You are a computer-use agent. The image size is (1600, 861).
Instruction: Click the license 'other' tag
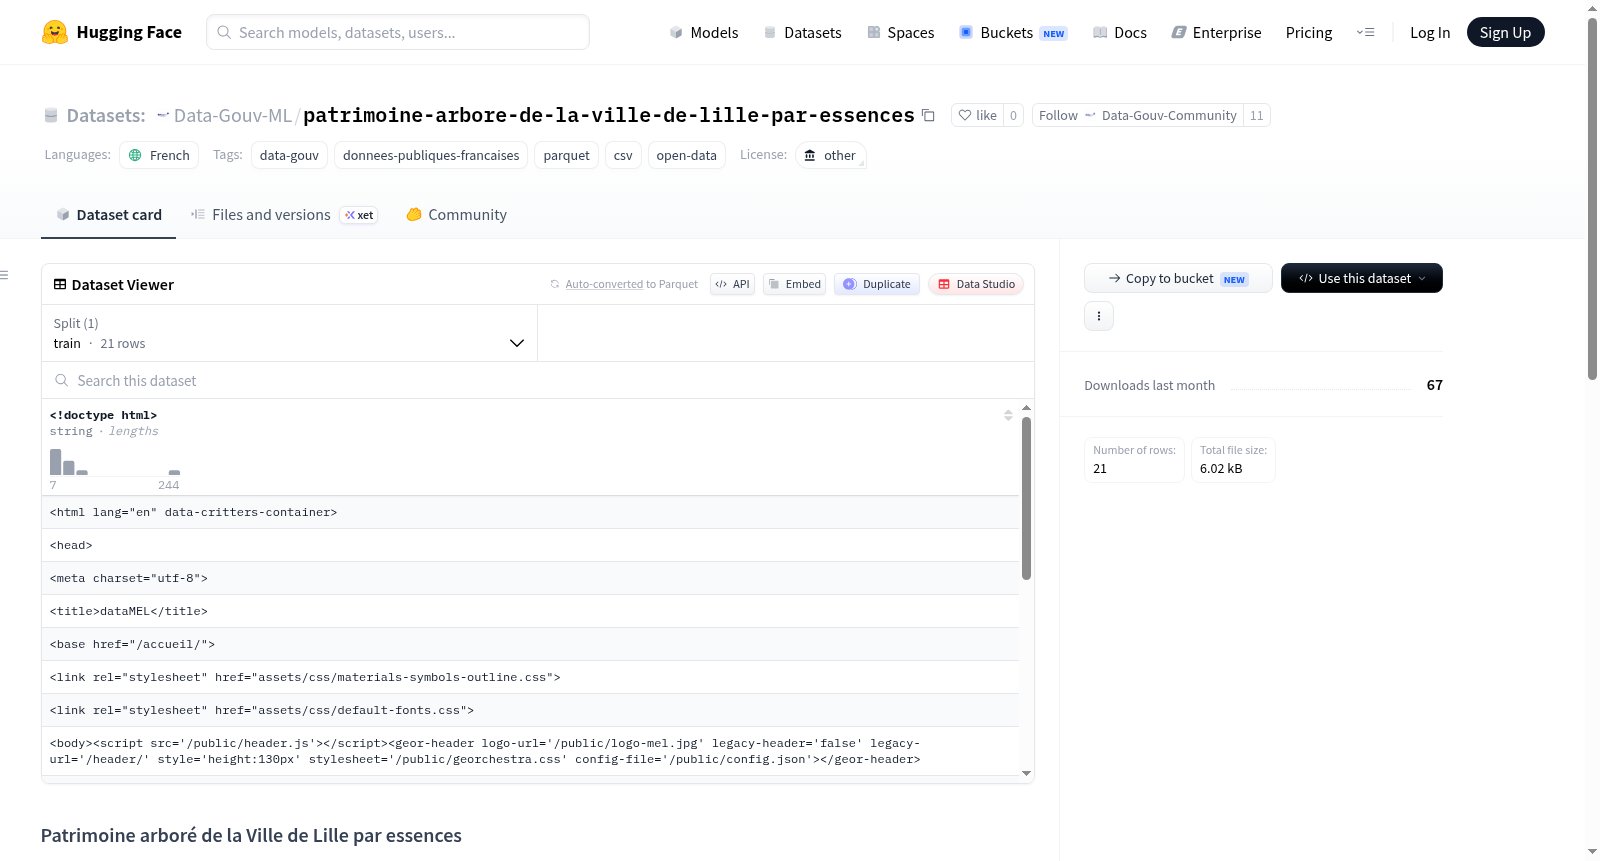tap(830, 155)
